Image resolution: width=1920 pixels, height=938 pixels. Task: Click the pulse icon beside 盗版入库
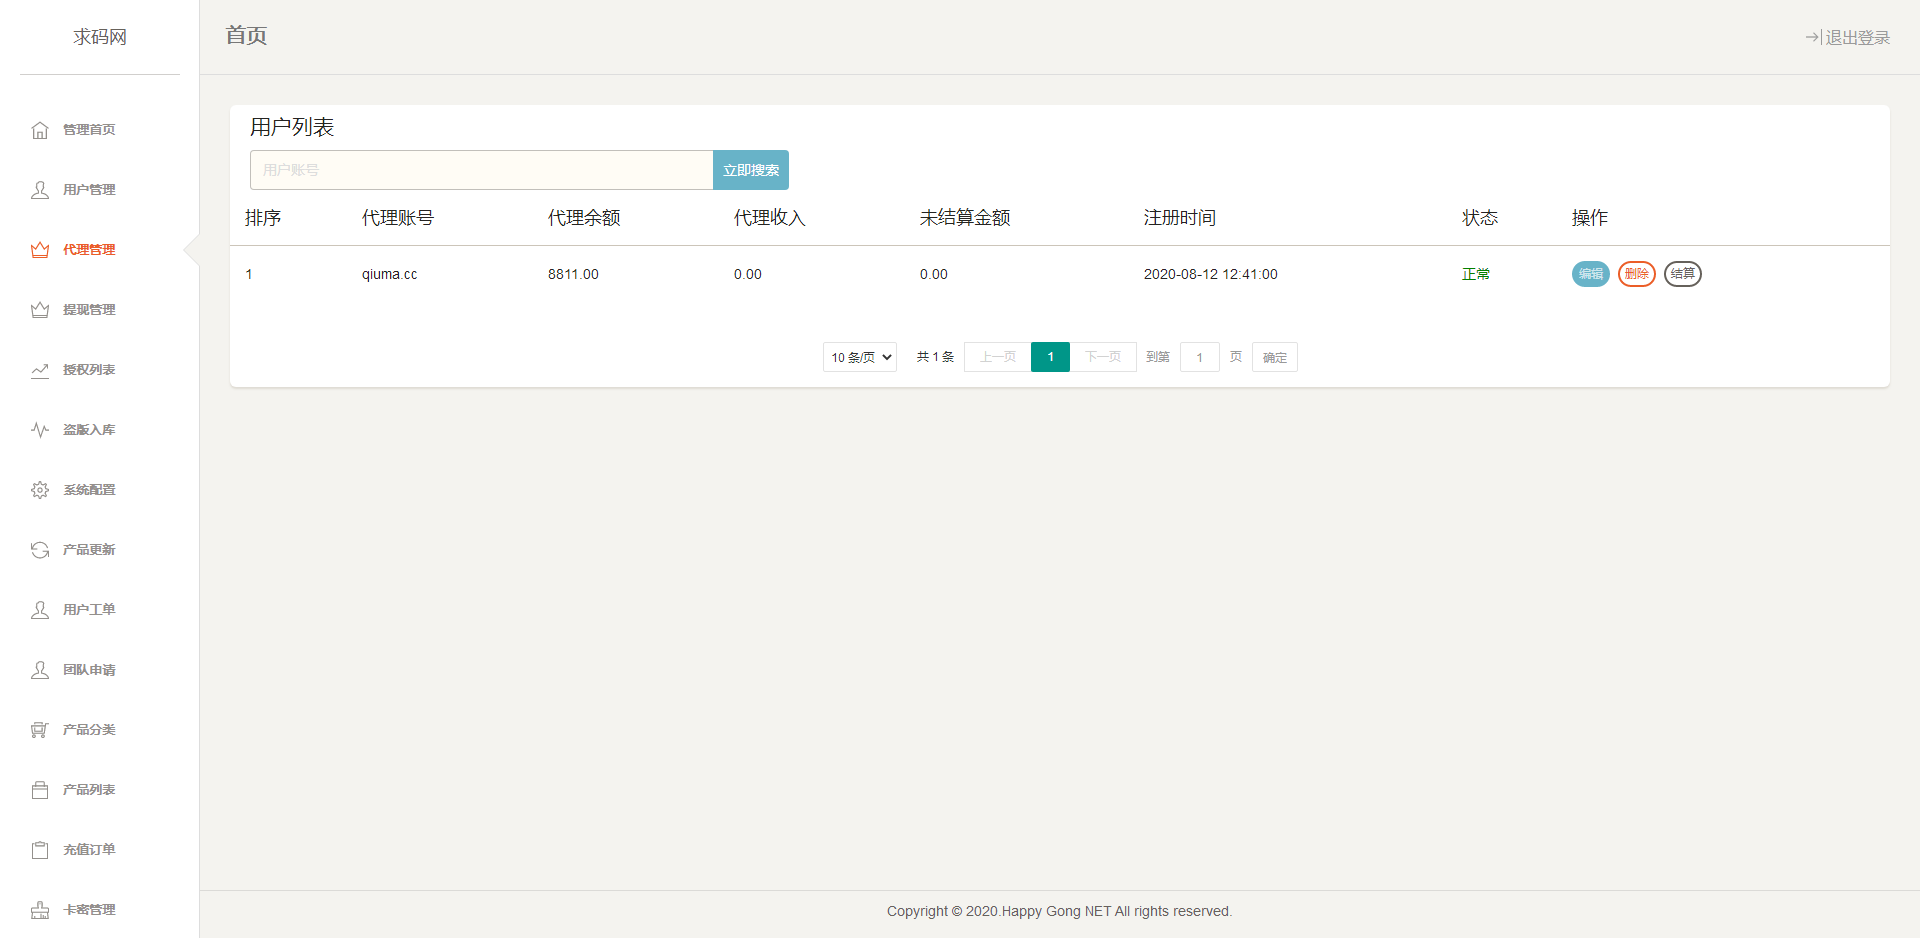40,430
